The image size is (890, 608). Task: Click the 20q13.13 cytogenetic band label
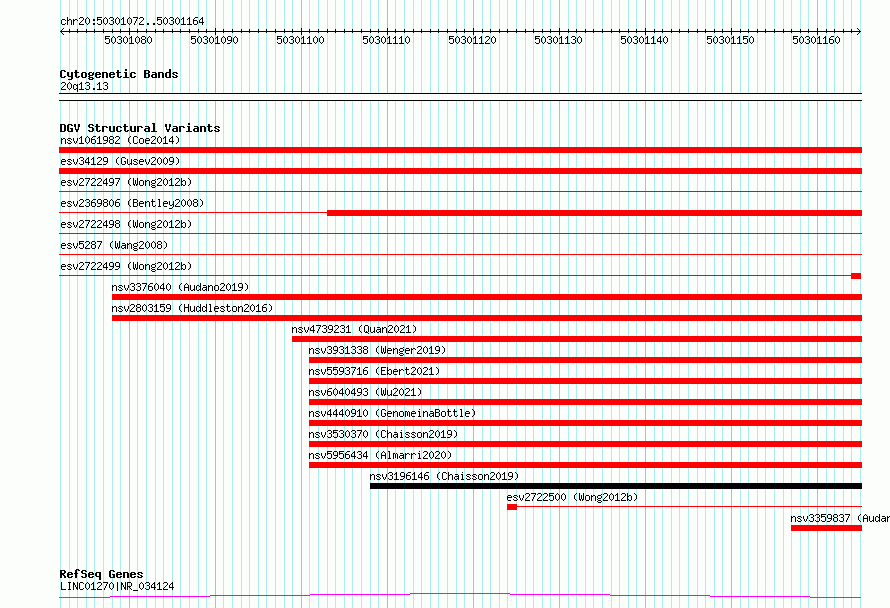coord(84,86)
